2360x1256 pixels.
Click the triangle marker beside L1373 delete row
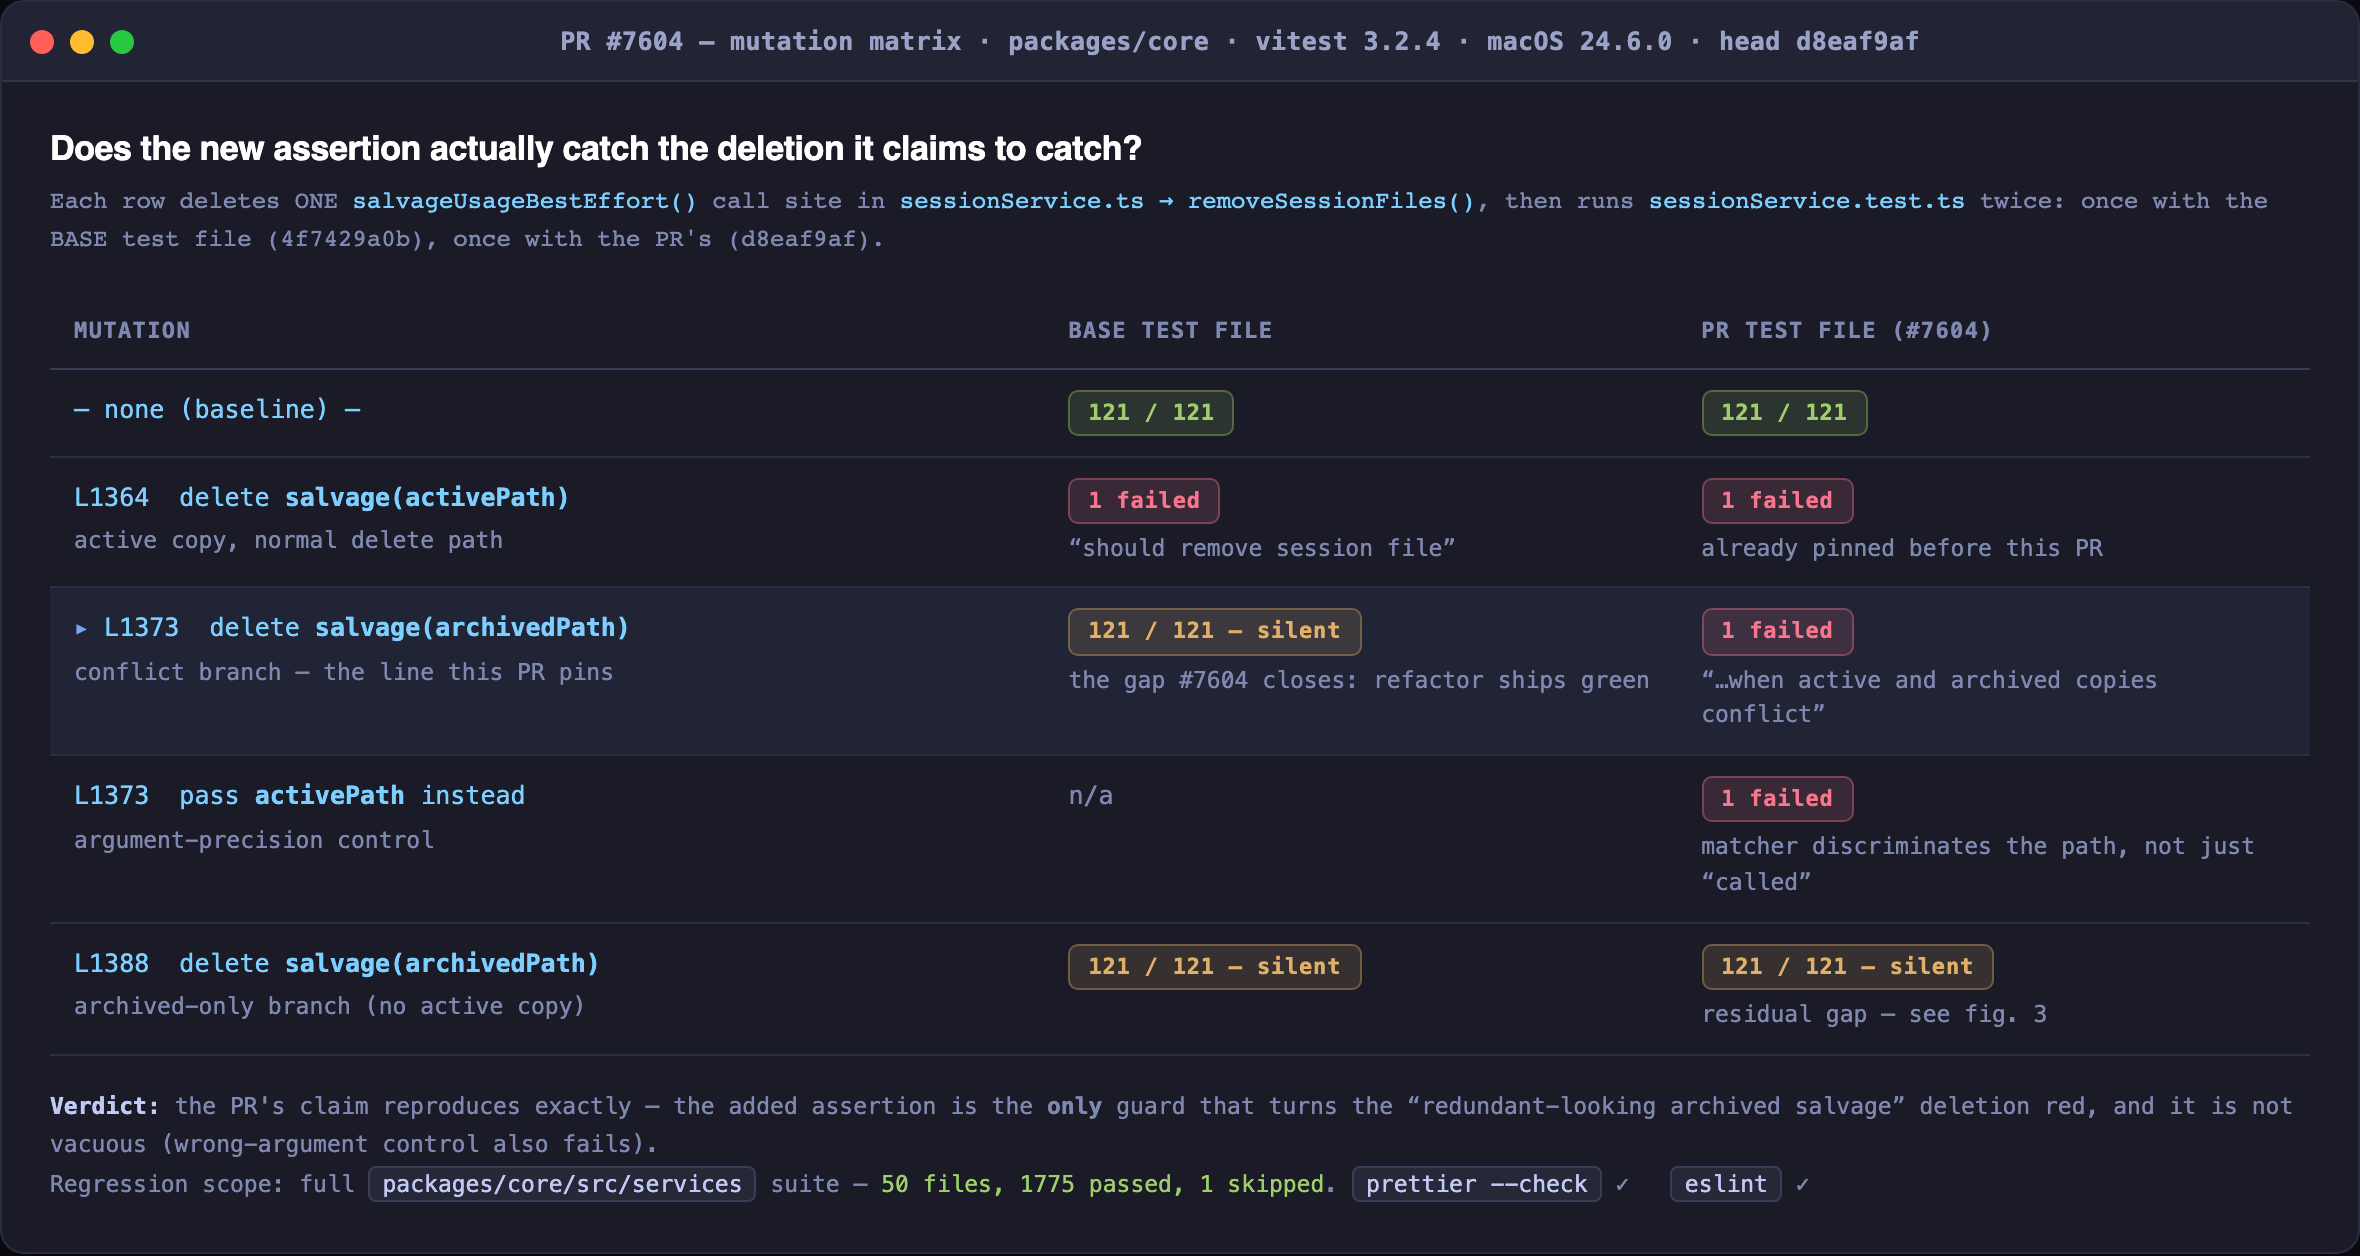pos(81,629)
